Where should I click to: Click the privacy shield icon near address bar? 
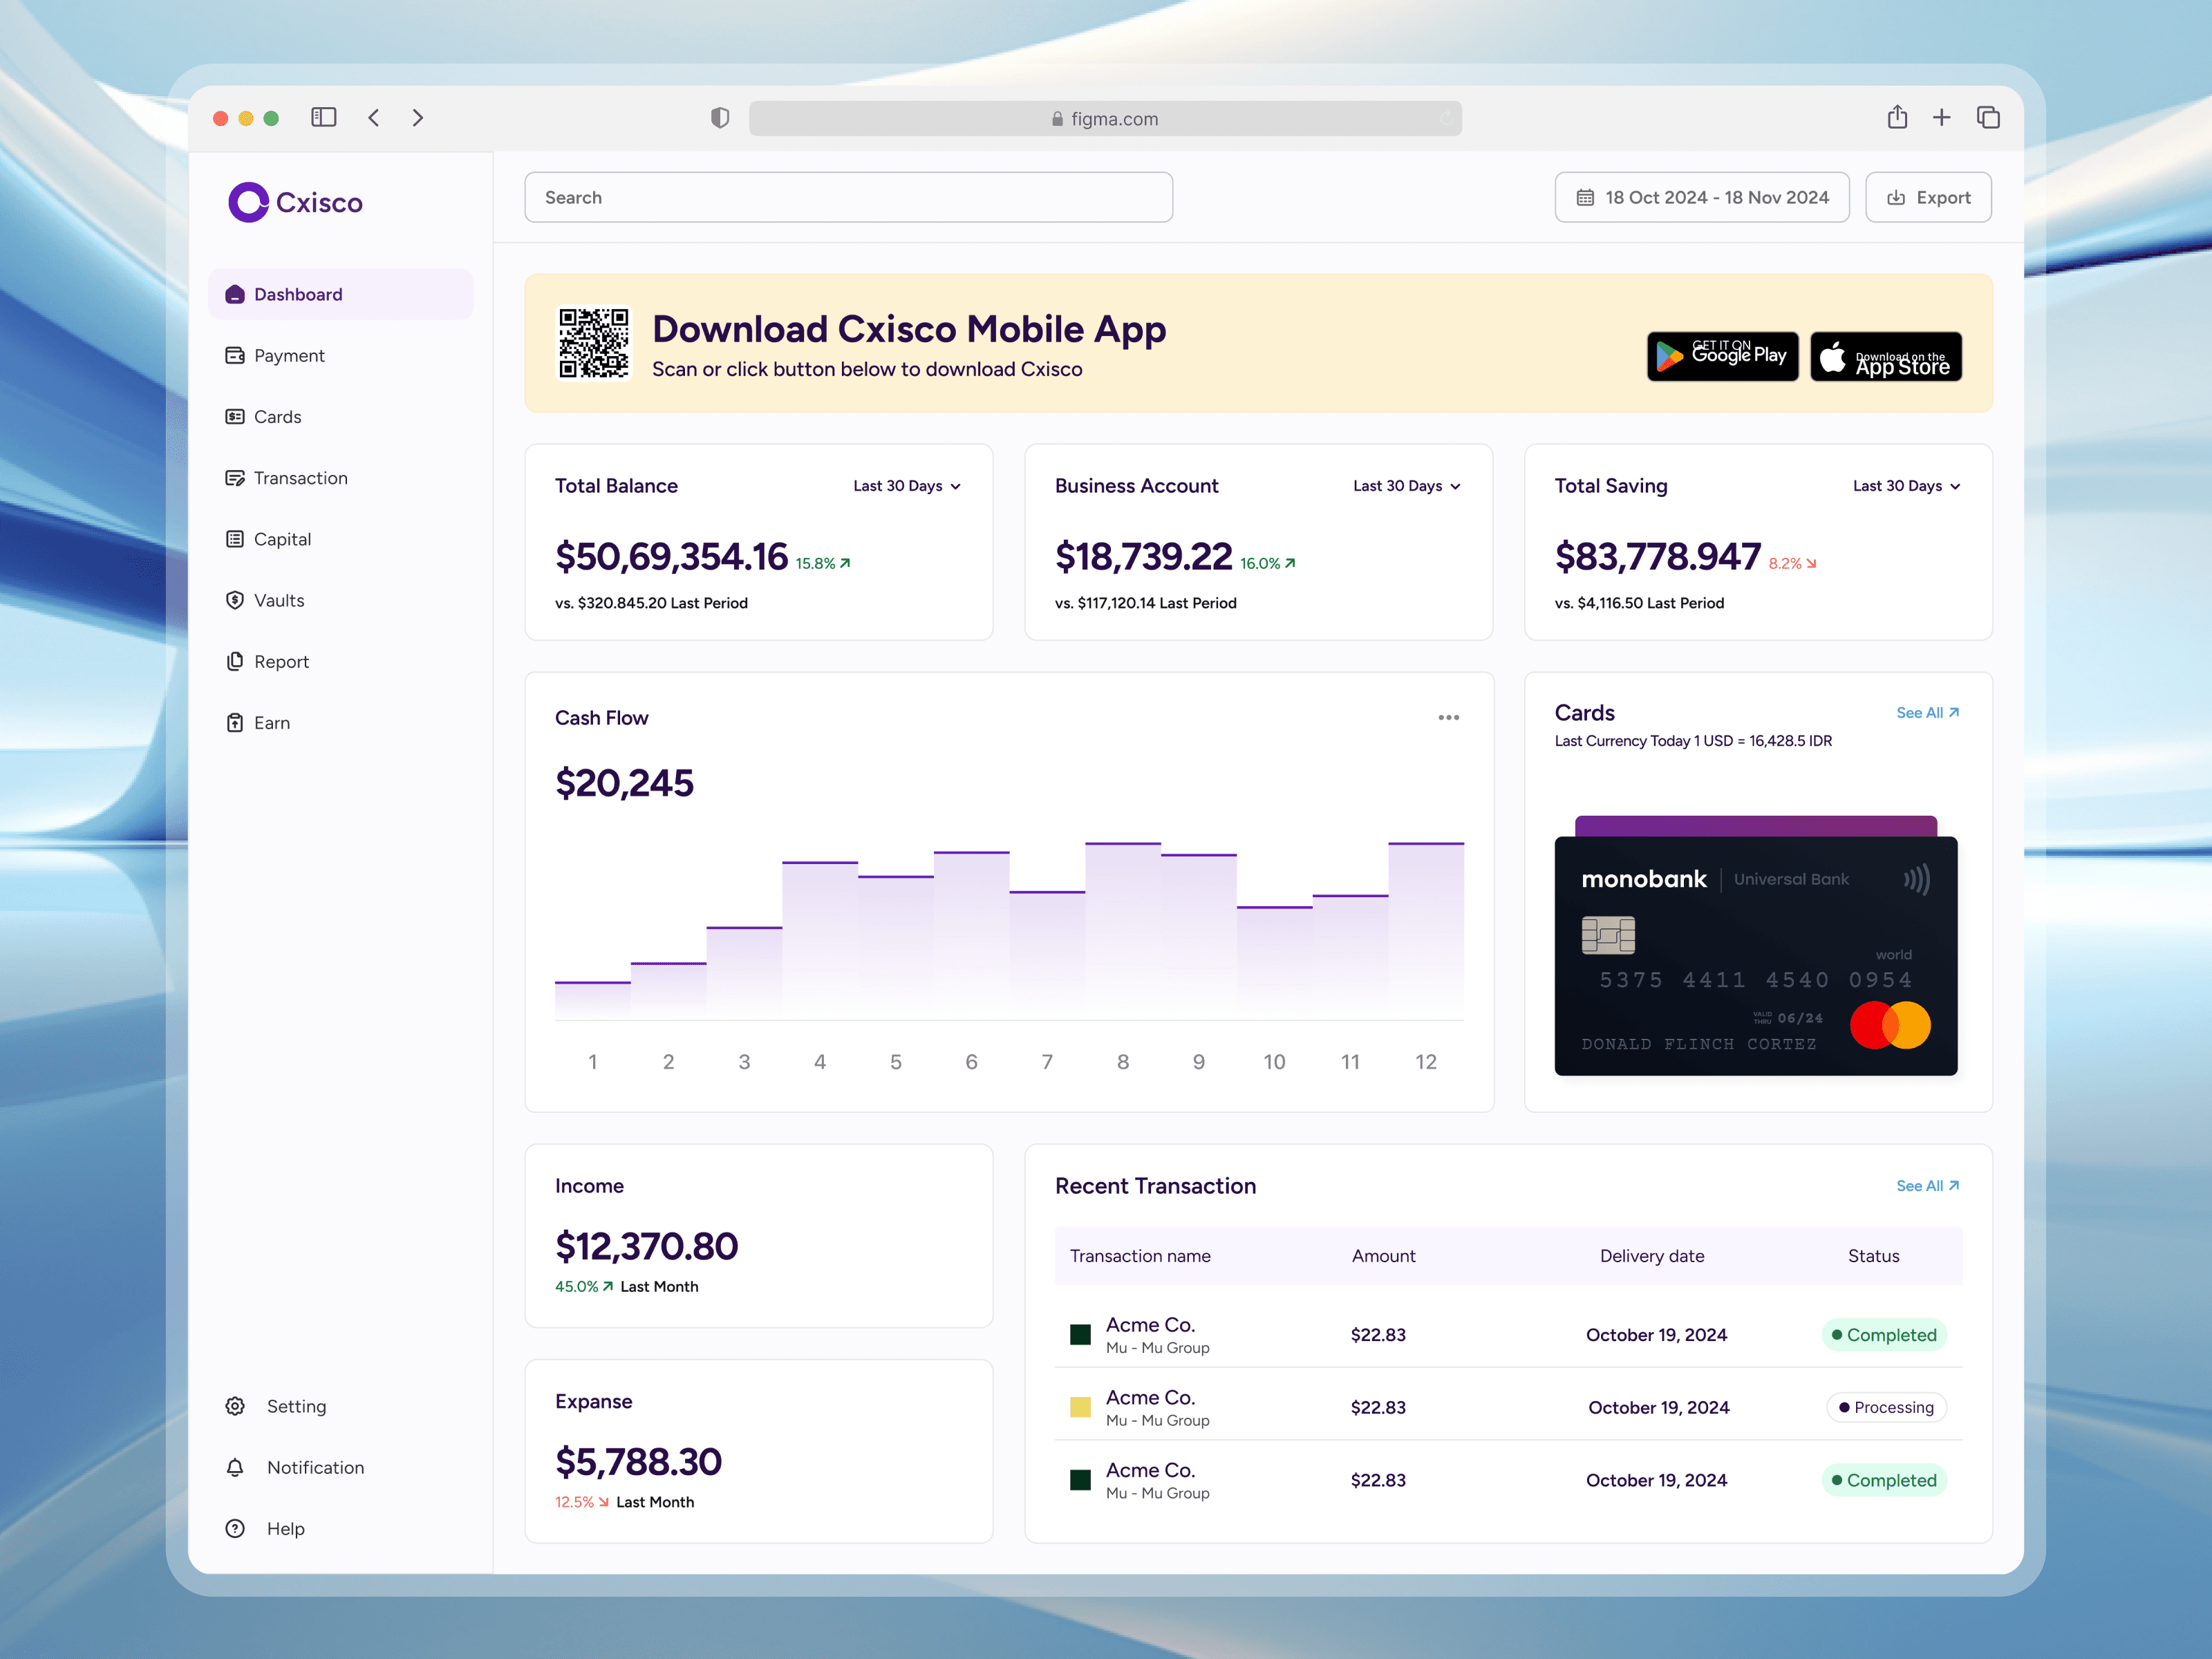720,118
